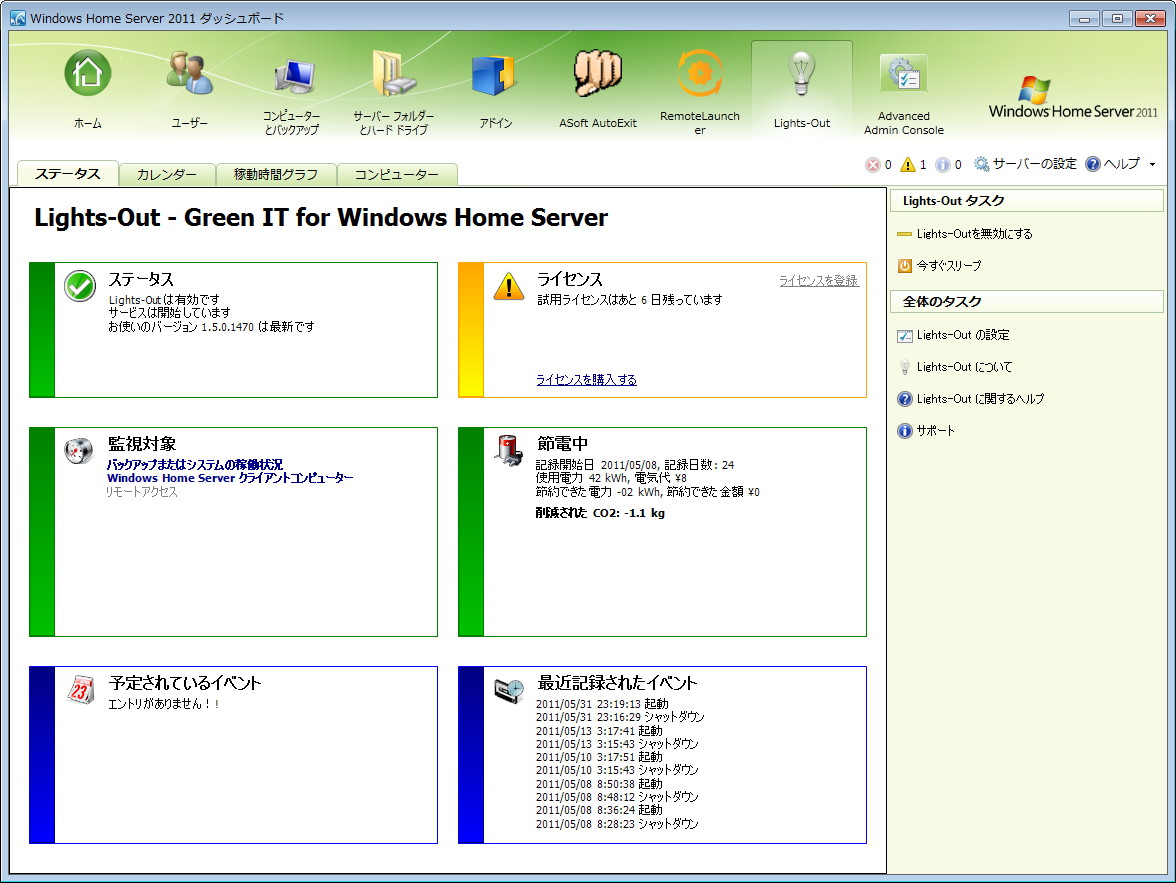The width and height of the screenshot is (1176, 883).
Task: Click the 最近記録されたイベント clock icon
Action: [508, 690]
